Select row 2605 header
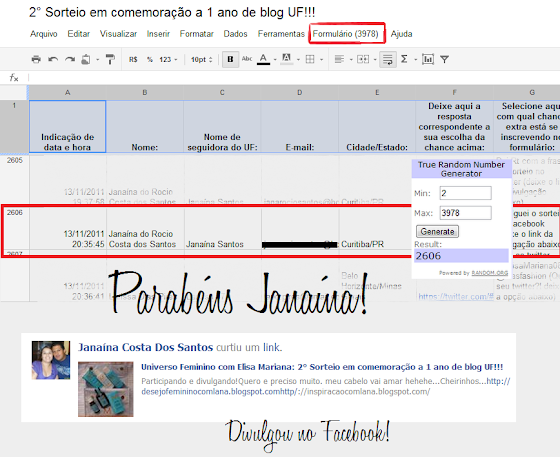Viewport: 560px width, 457px height. pos(15,180)
